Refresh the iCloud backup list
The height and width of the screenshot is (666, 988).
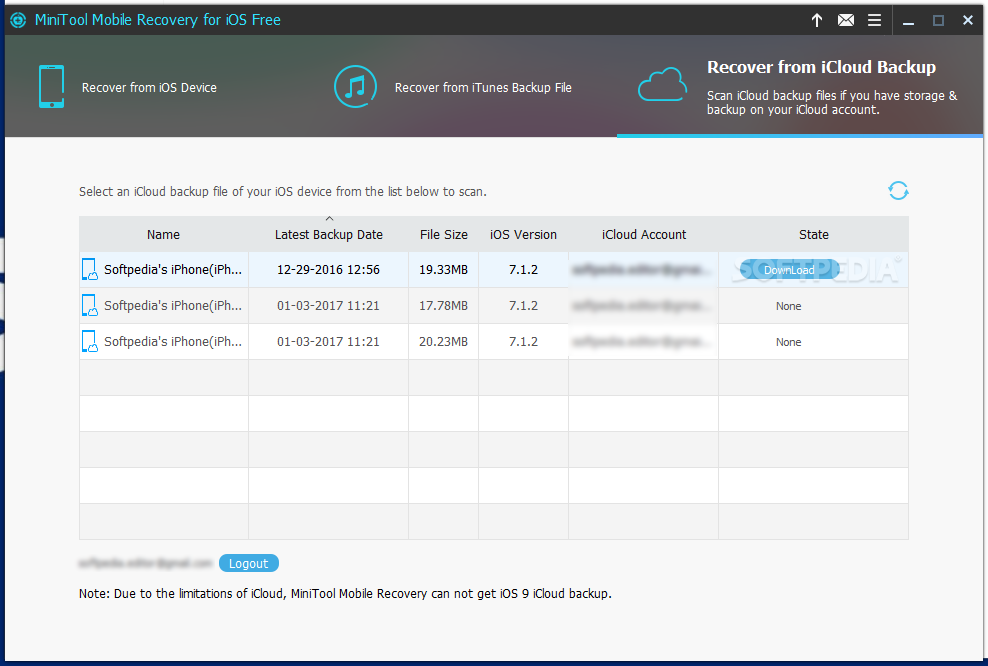tap(898, 190)
